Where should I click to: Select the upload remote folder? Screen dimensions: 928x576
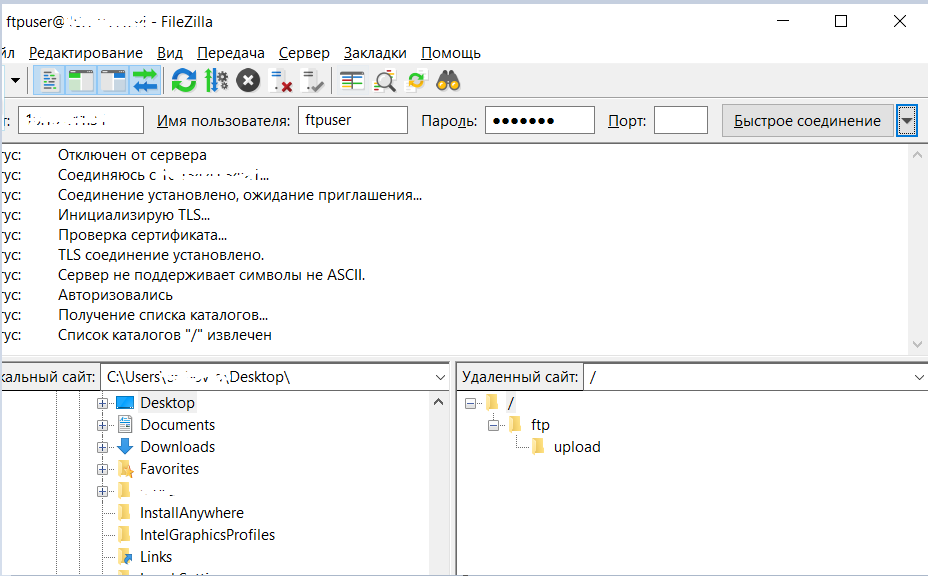(577, 447)
